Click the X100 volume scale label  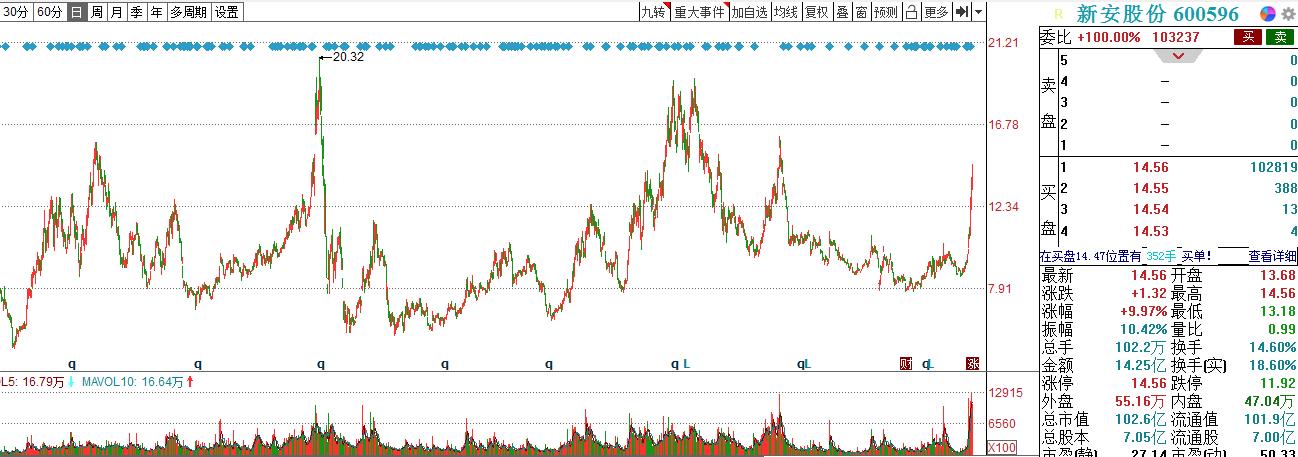(1002, 447)
